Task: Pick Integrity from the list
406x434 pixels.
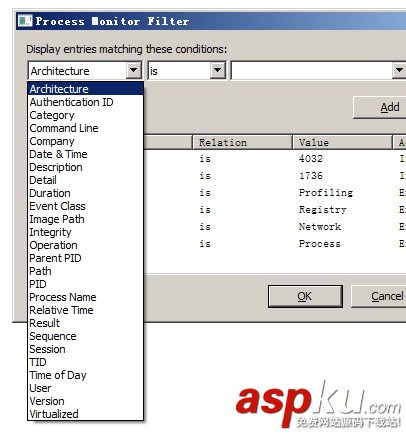Action: (x=85, y=232)
